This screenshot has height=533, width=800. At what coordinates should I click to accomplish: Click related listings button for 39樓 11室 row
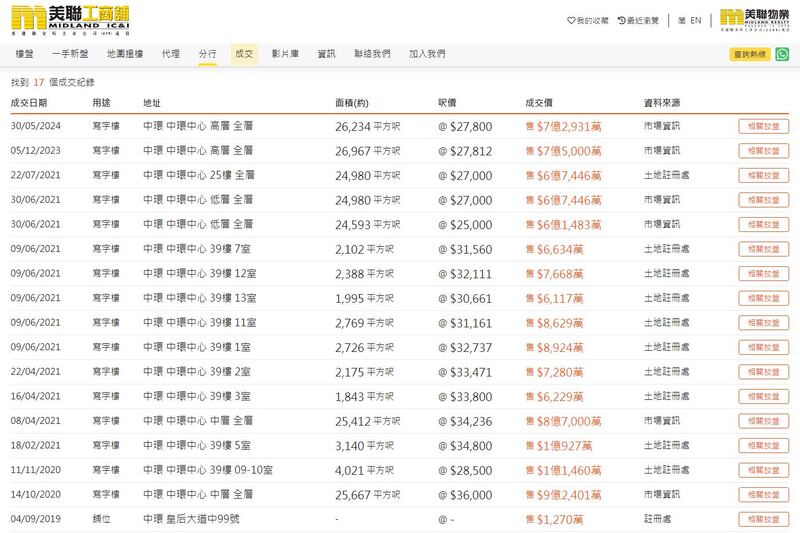tap(763, 322)
